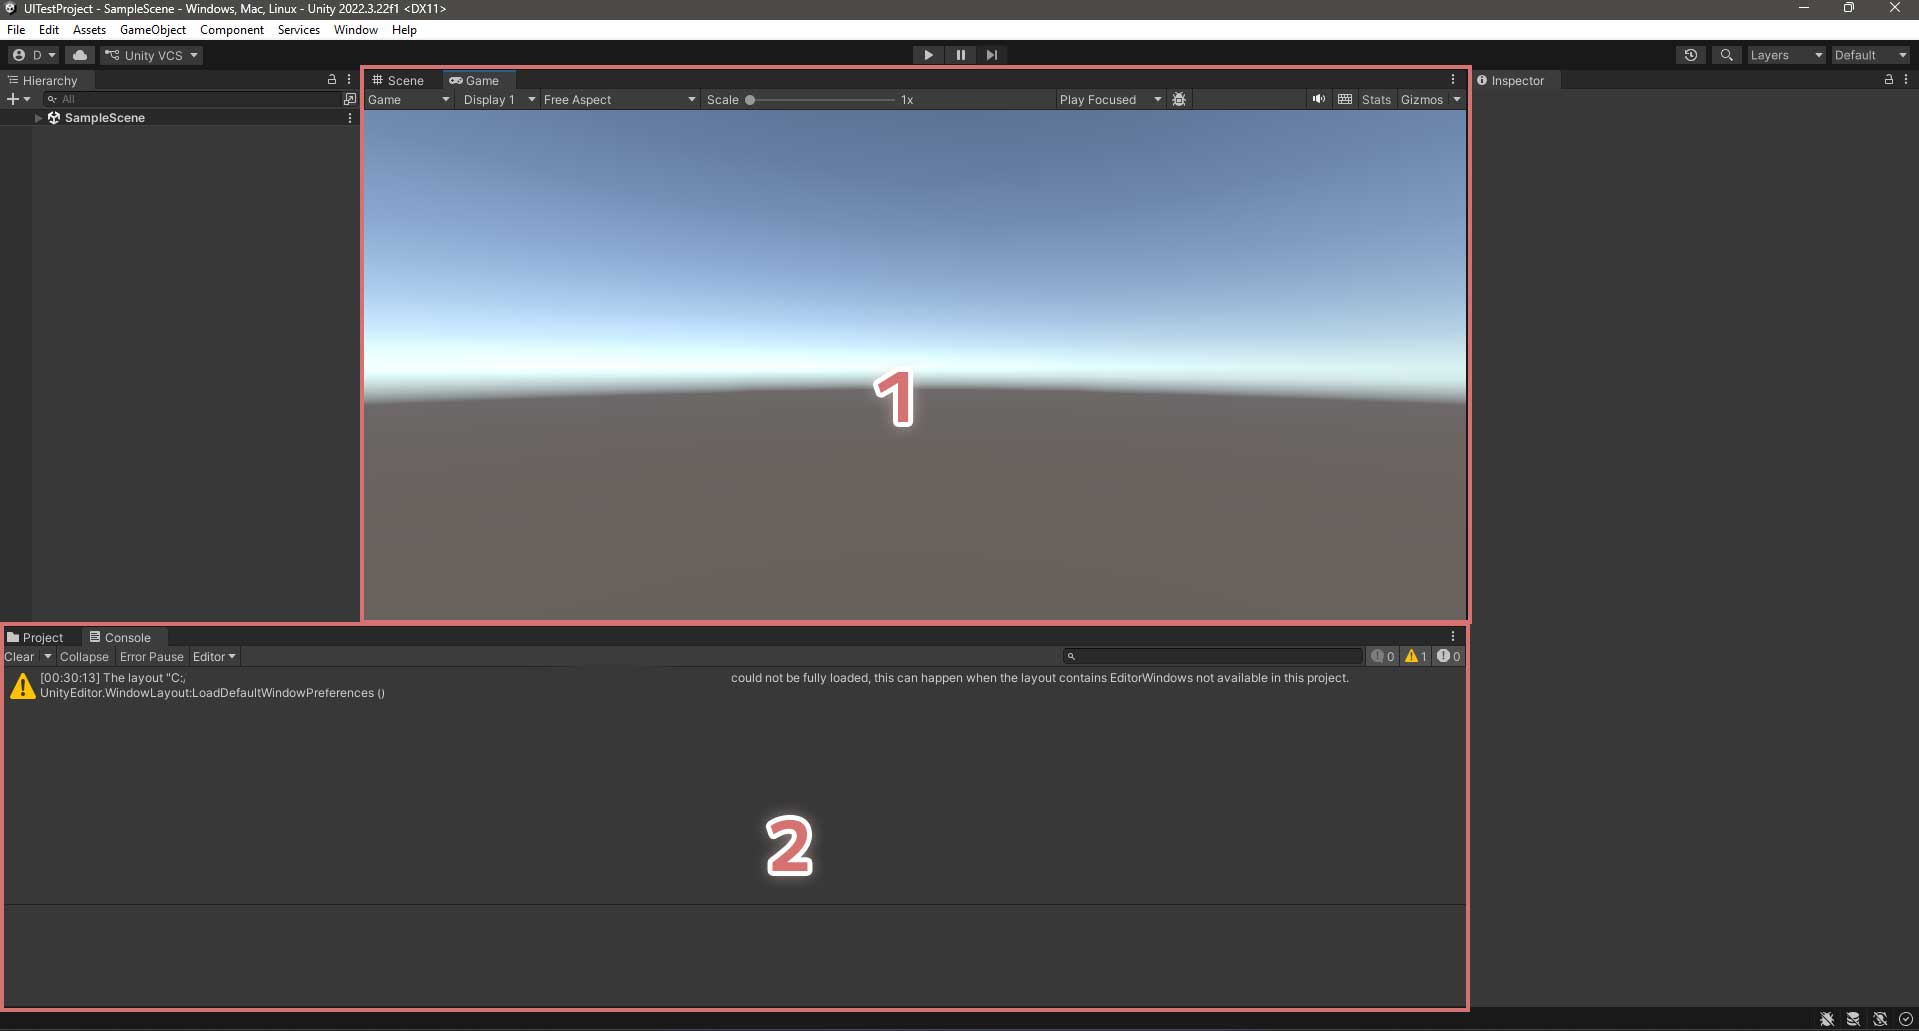The width and height of the screenshot is (1919, 1031).
Task: Open the Clear options dropdown arrow
Action: tap(47, 657)
